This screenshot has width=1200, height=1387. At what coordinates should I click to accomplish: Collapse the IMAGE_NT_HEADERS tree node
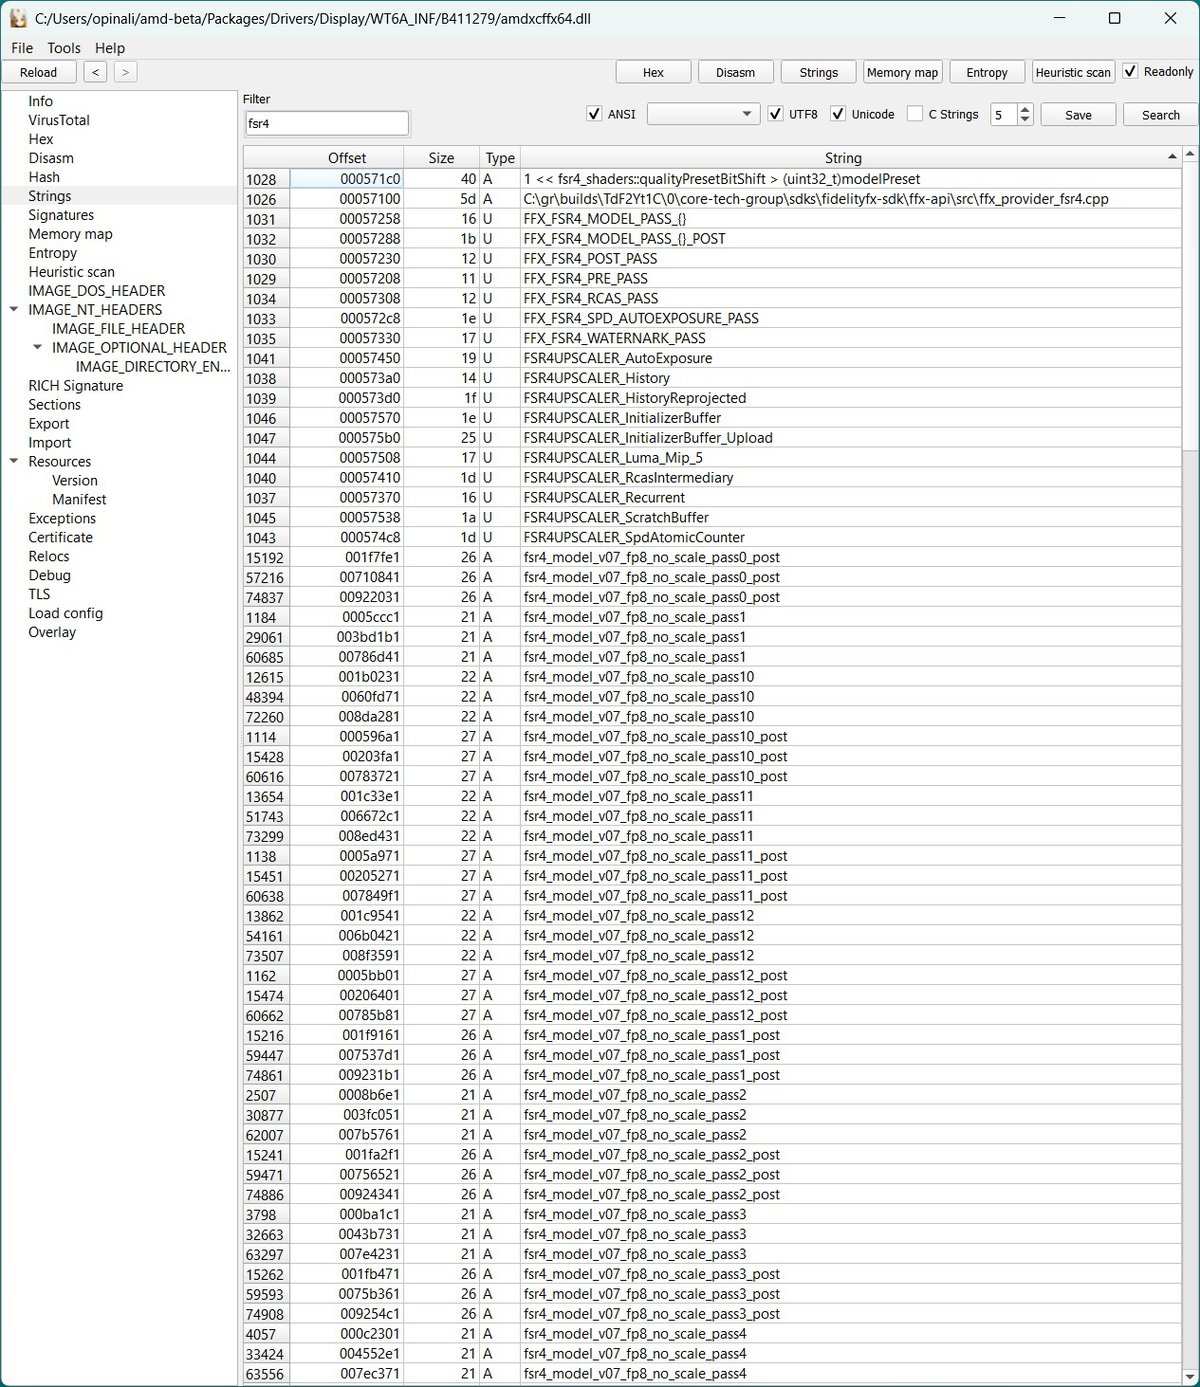(x=14, y=310)
